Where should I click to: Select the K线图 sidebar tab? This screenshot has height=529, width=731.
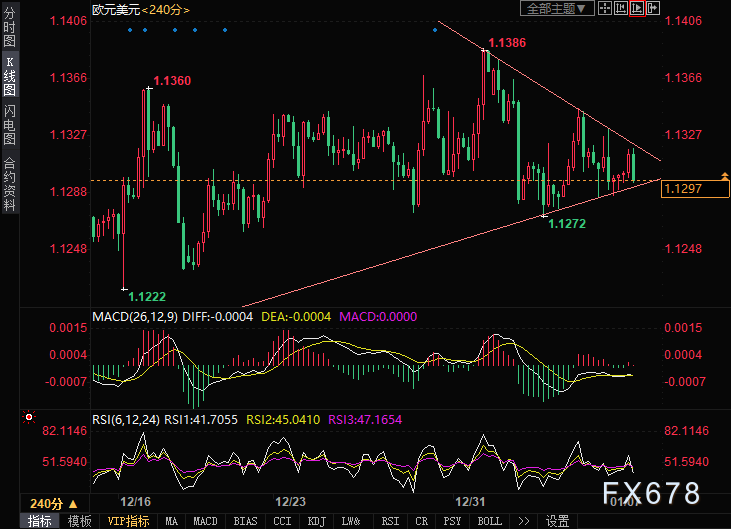pyautogui.click(x=9, y=76)
